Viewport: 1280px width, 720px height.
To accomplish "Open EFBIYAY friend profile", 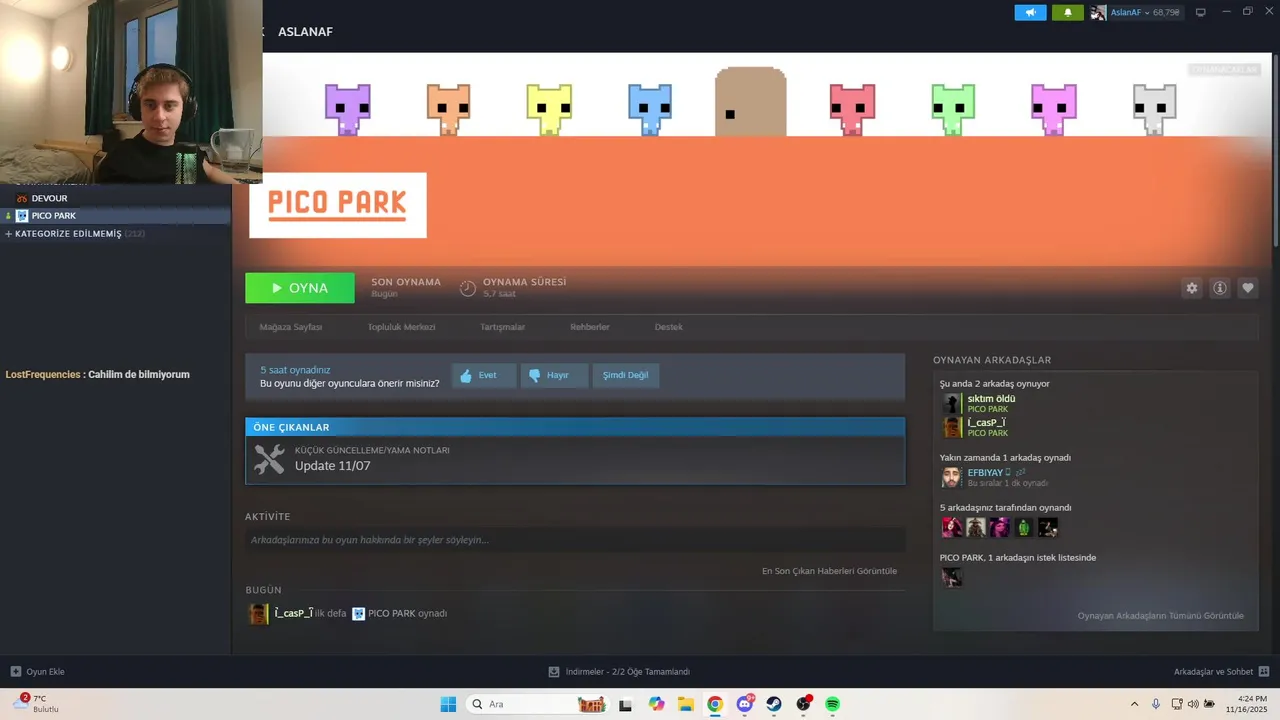I will click(985, 472).
